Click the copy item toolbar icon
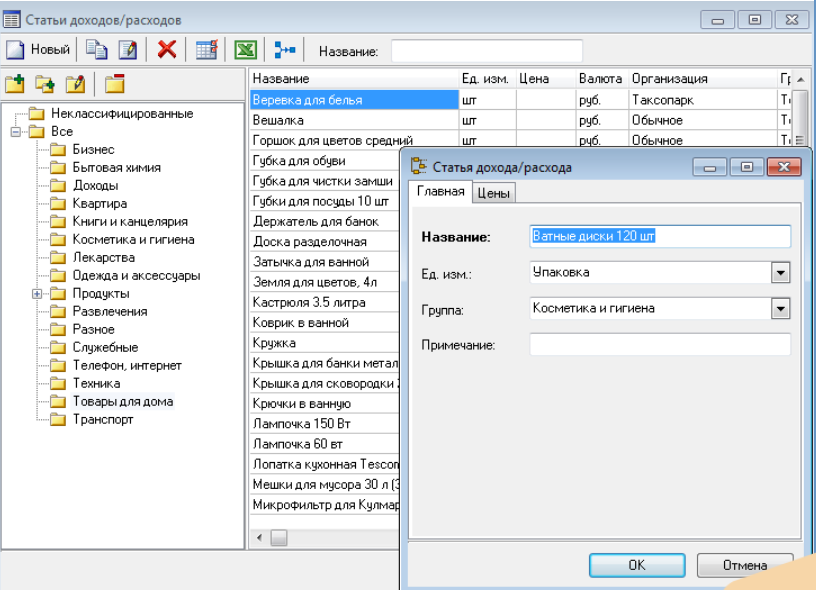This screenshot has height=590, width=816. point(96,50)
